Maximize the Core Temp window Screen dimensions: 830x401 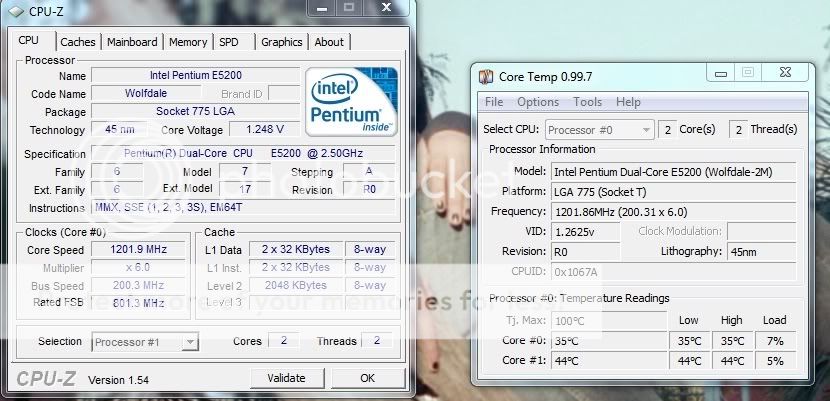pos(747,74)
